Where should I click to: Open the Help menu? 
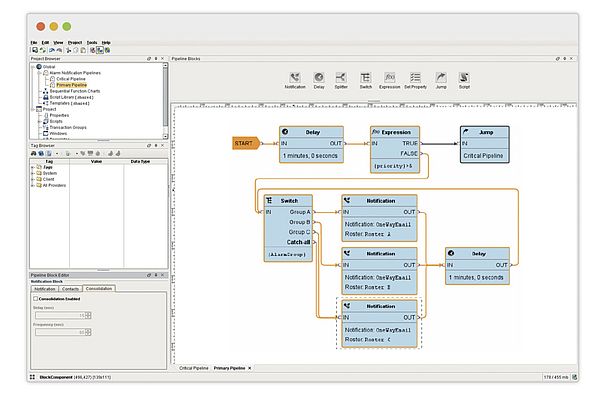[x=106, y=43]
